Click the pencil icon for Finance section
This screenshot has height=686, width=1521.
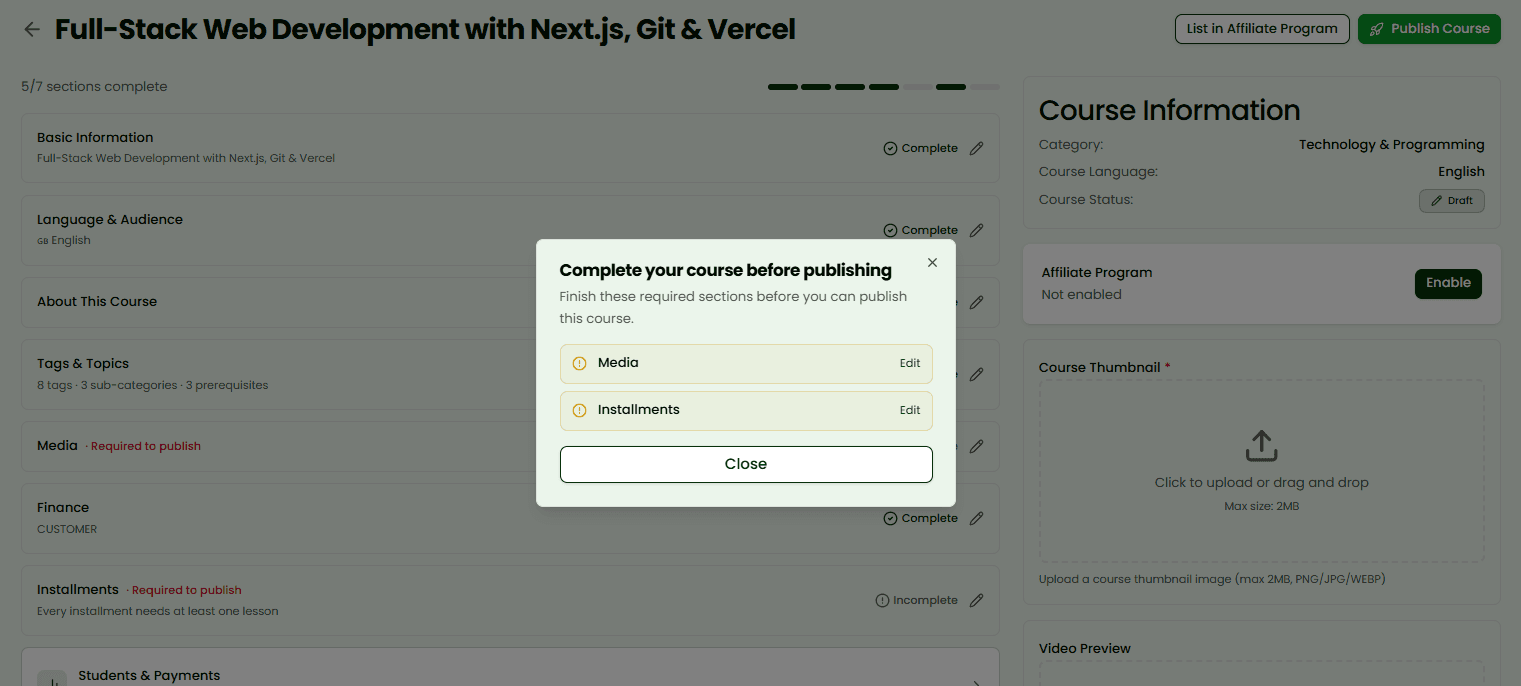[x=977, y=518]
